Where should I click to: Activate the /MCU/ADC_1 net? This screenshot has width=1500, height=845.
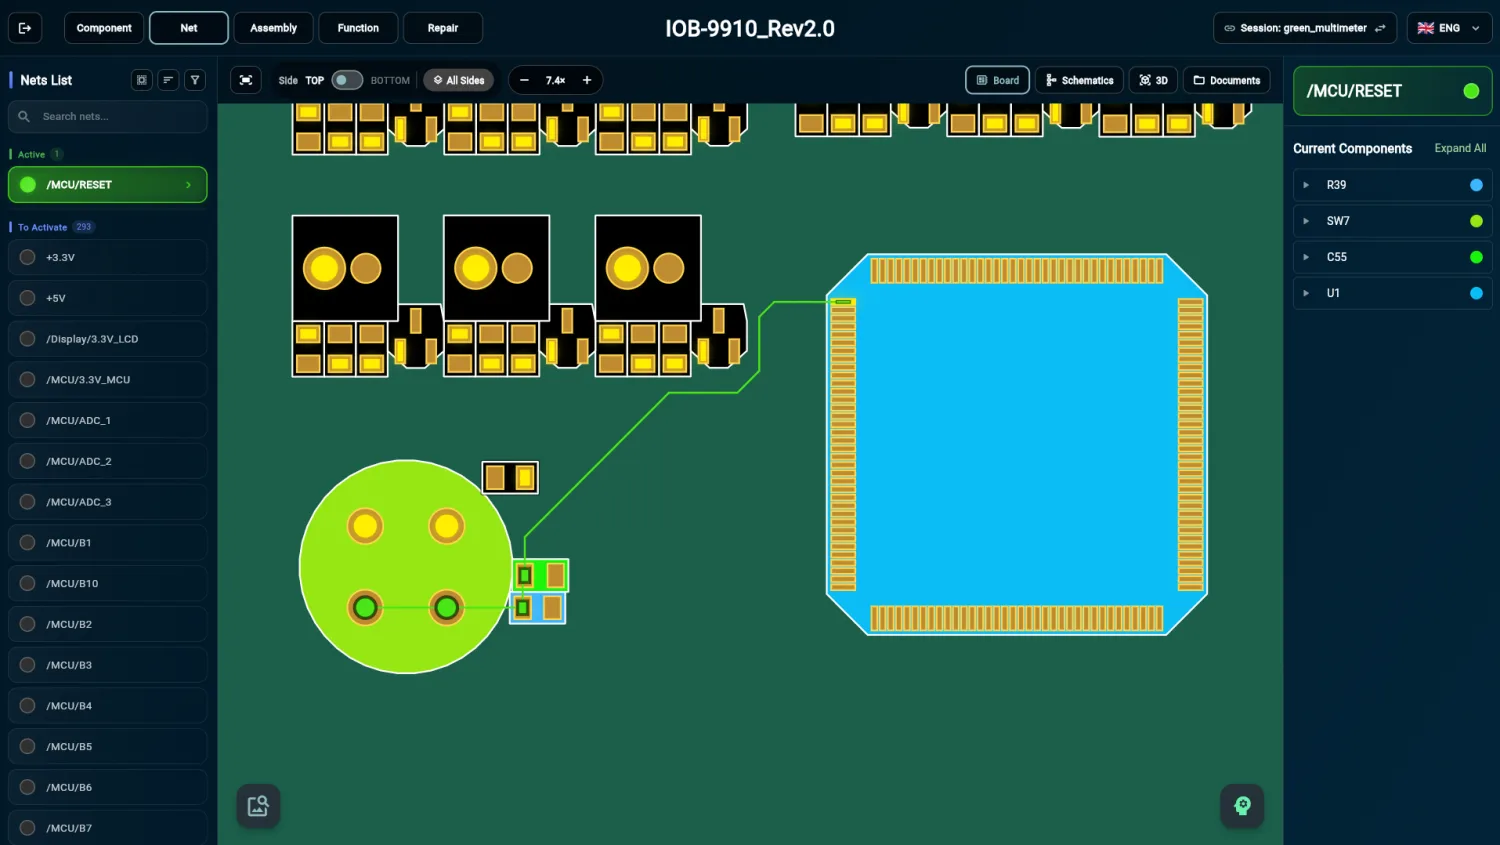[x=108, y=420]
